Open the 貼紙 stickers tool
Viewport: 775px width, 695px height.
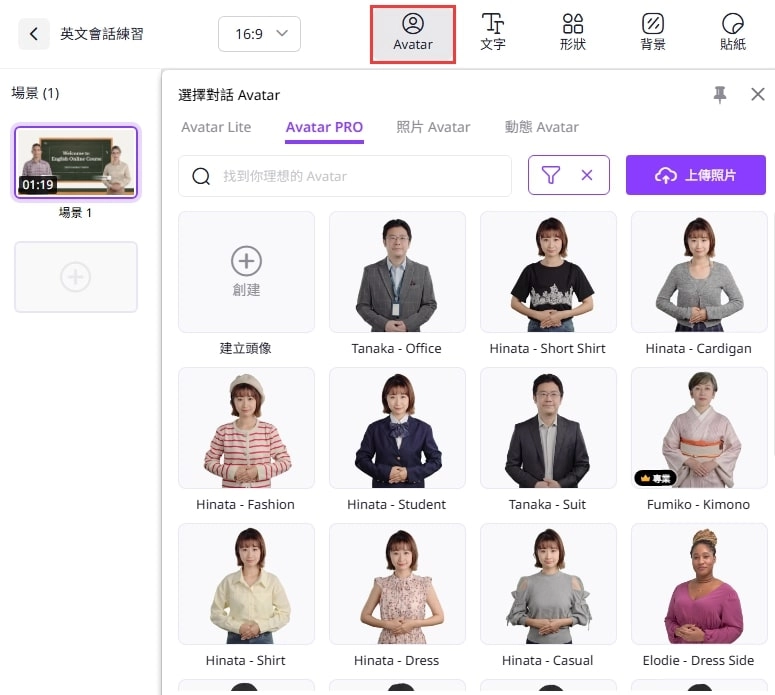tap(733, 33)
